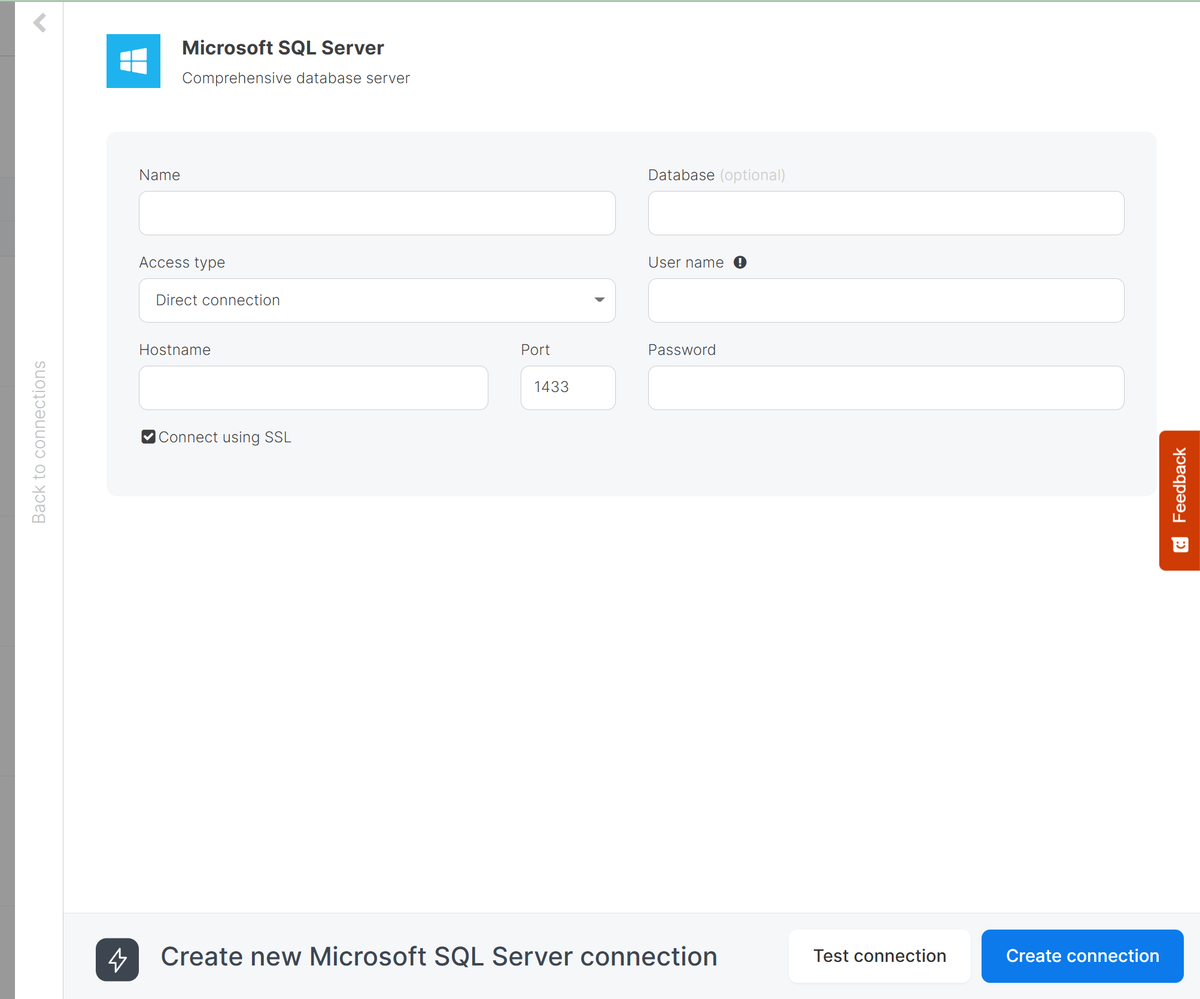Click the back chevron arrow icon

pos(39,23)
